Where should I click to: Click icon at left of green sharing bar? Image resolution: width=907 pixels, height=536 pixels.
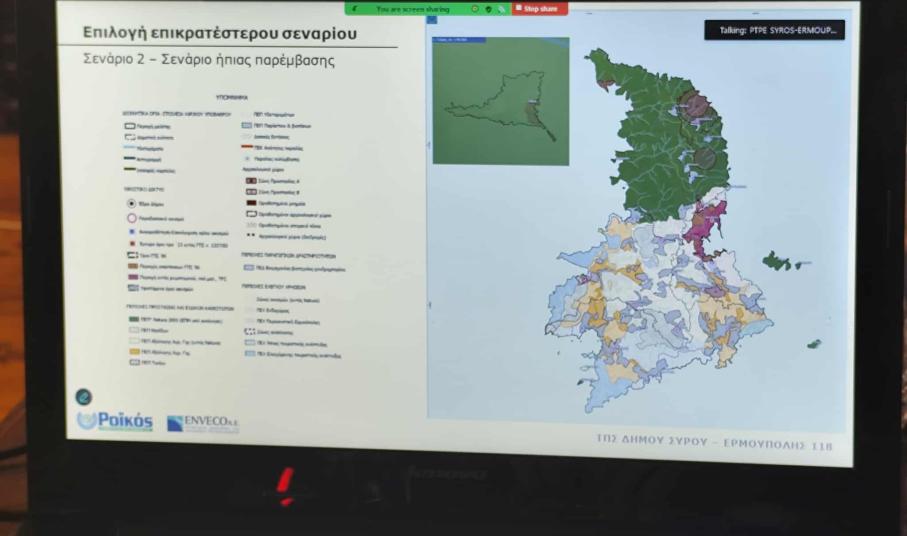(354, 8)
